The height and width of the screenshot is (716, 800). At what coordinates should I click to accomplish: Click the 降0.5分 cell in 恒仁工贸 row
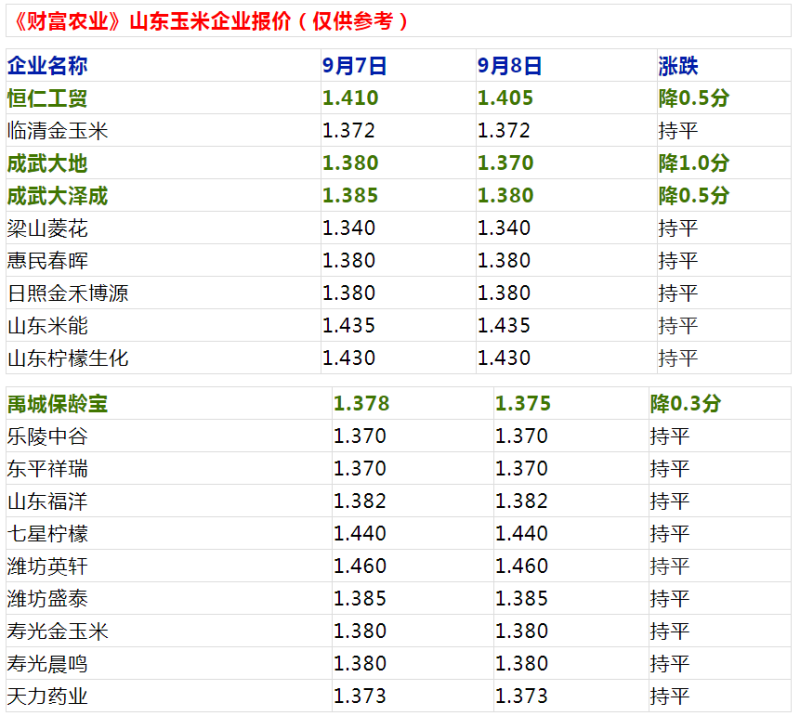[x=693, y=98]
